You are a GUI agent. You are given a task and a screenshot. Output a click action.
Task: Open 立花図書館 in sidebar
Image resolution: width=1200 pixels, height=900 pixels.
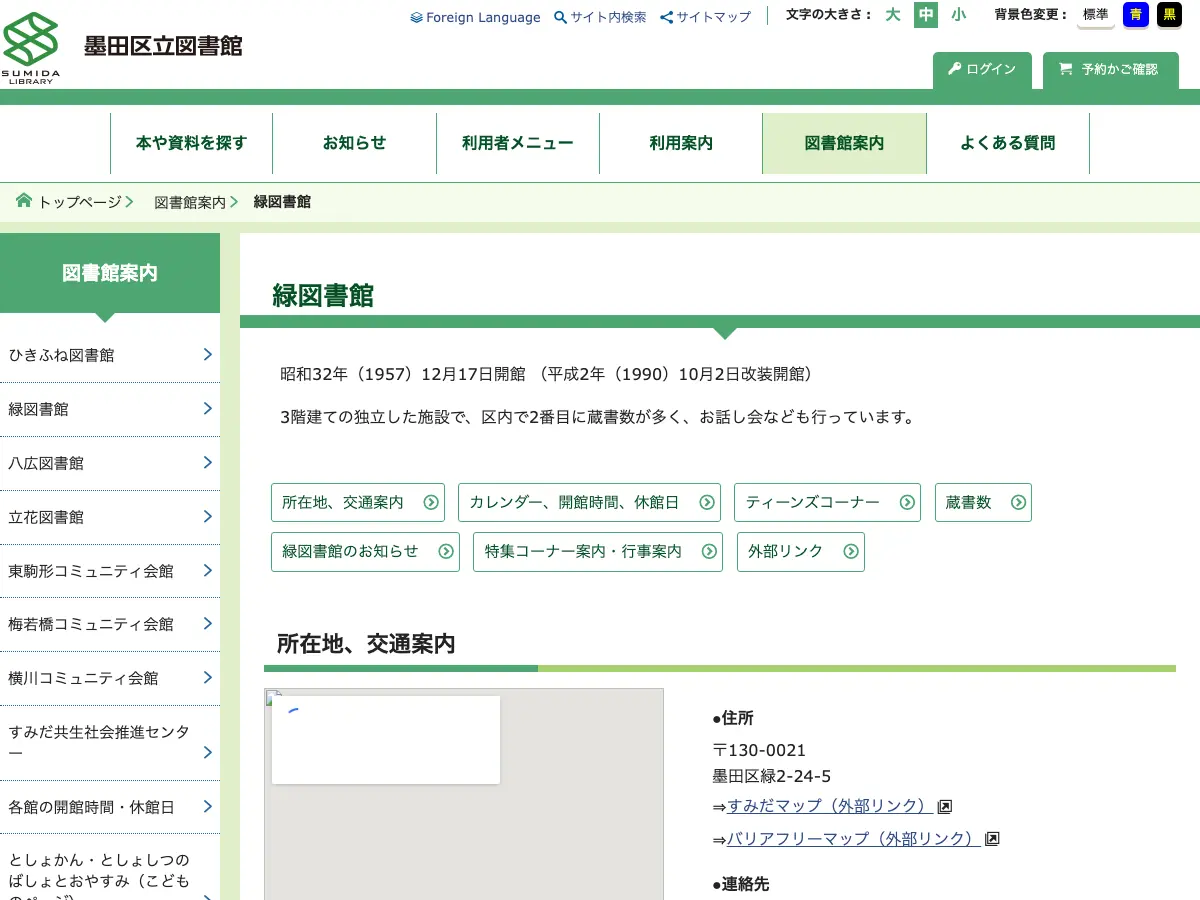click(110, 517)
